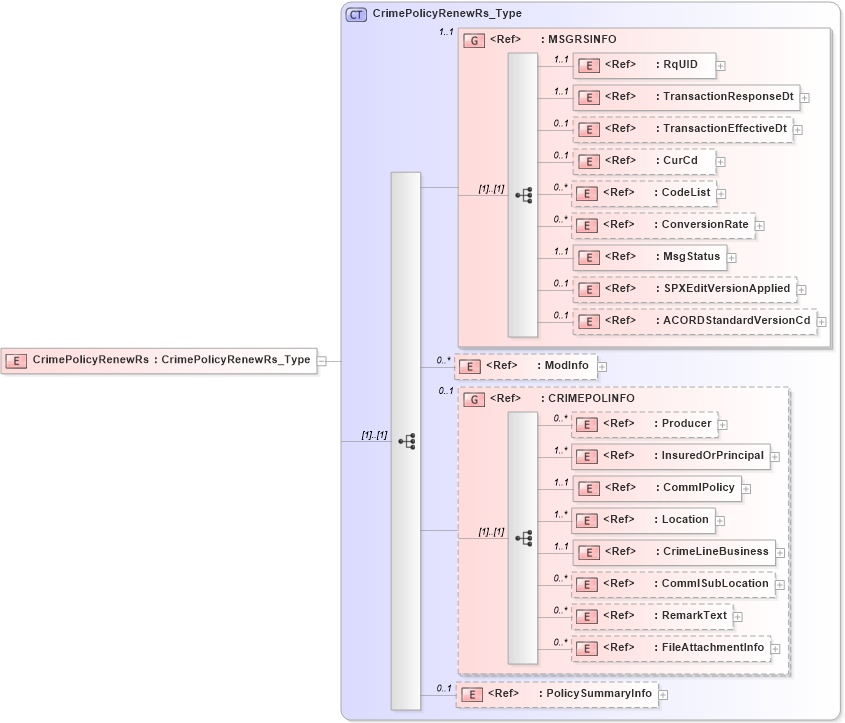Select the Producer element reference

click(587, 424)
